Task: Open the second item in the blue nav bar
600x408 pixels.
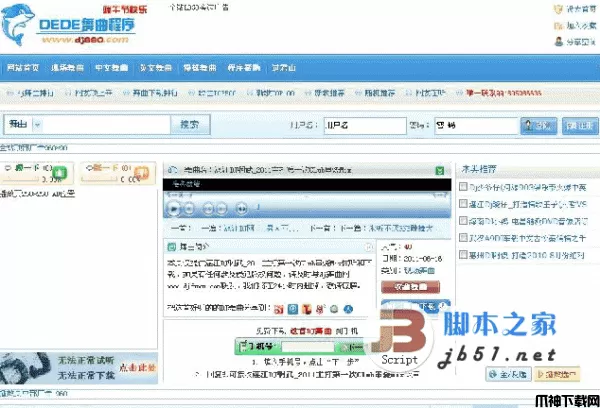Action: (x=67, y=68)
